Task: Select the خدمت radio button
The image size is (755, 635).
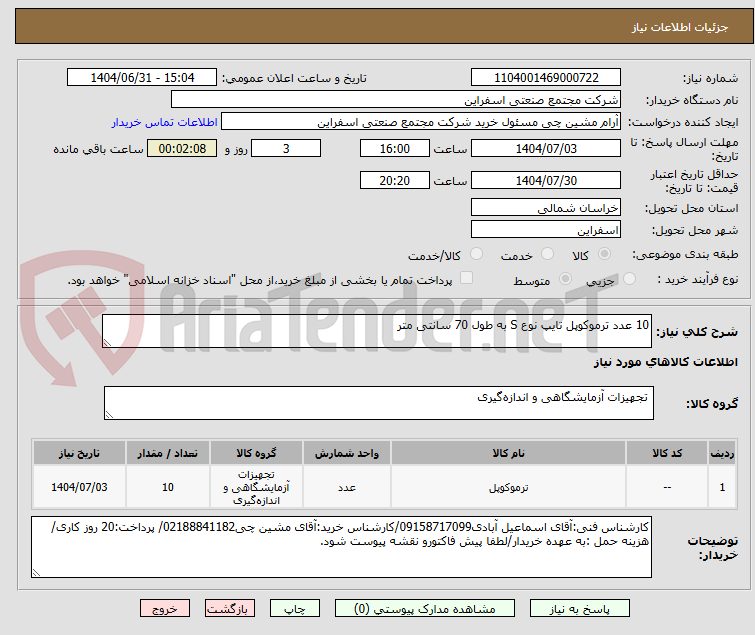Action: pos(547,253)
